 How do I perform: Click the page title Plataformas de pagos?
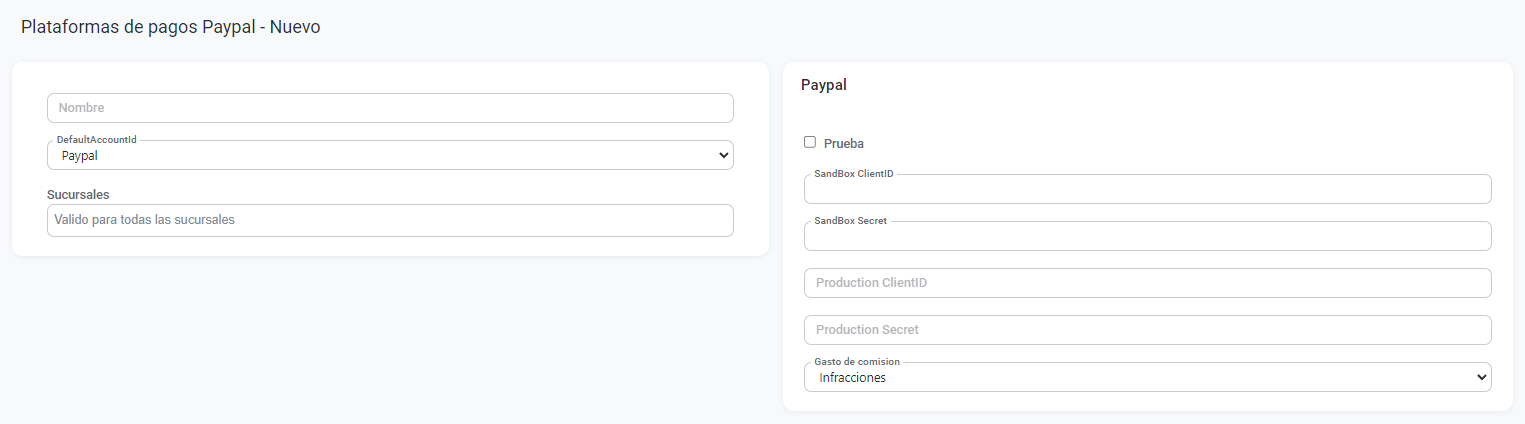click(x=170, y=27)
